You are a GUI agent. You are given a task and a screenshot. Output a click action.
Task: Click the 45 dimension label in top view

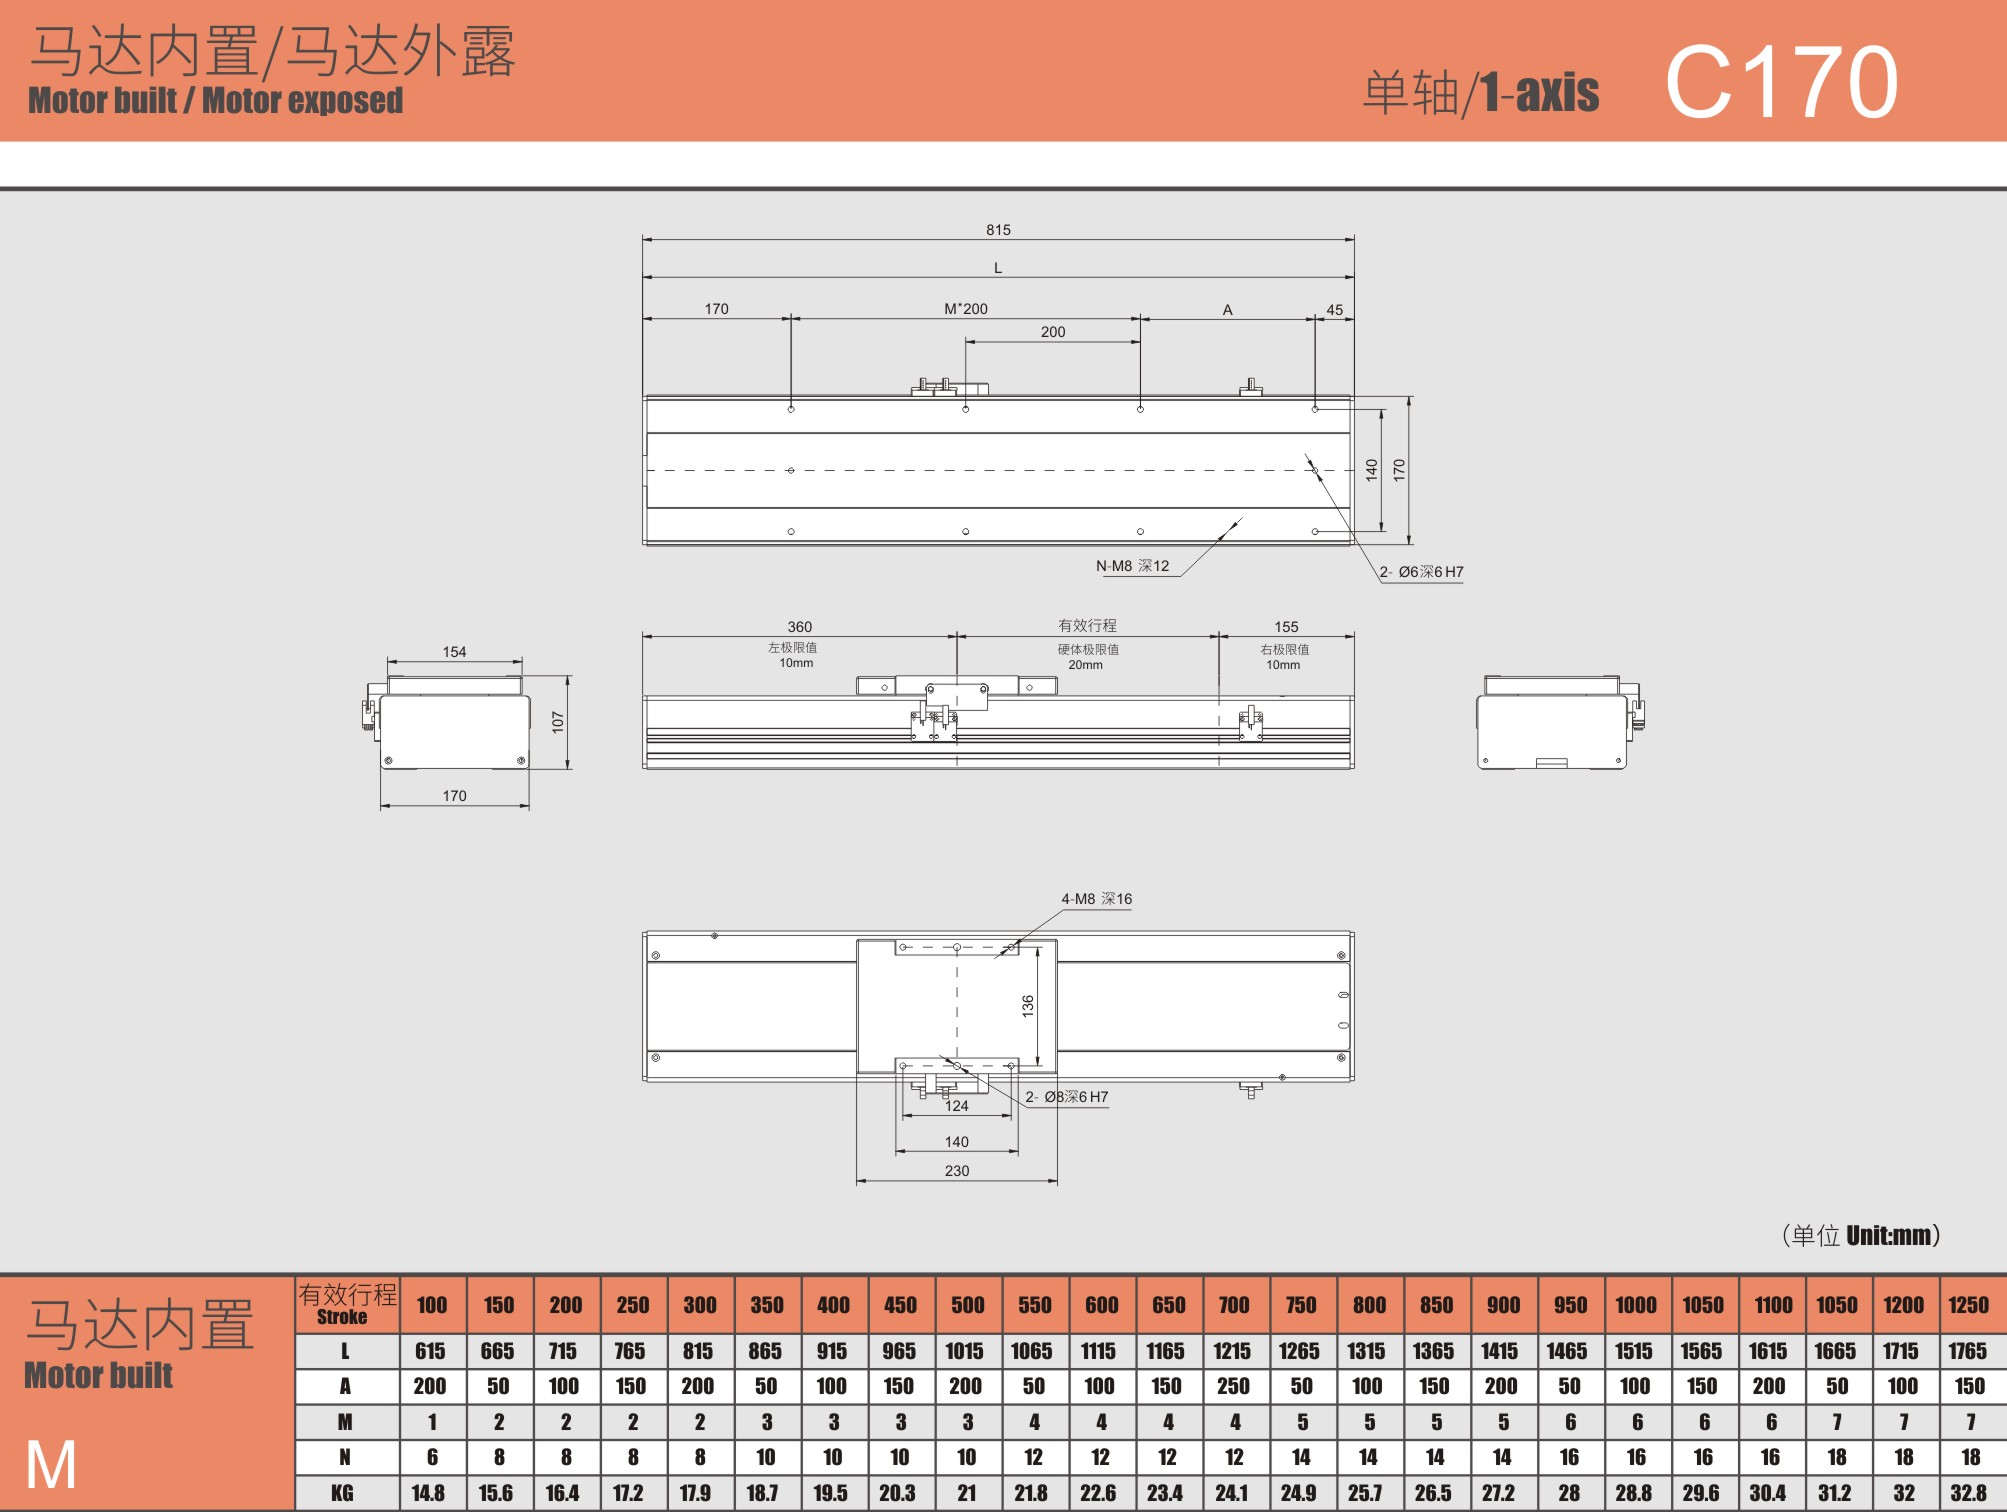(1335, 310)
